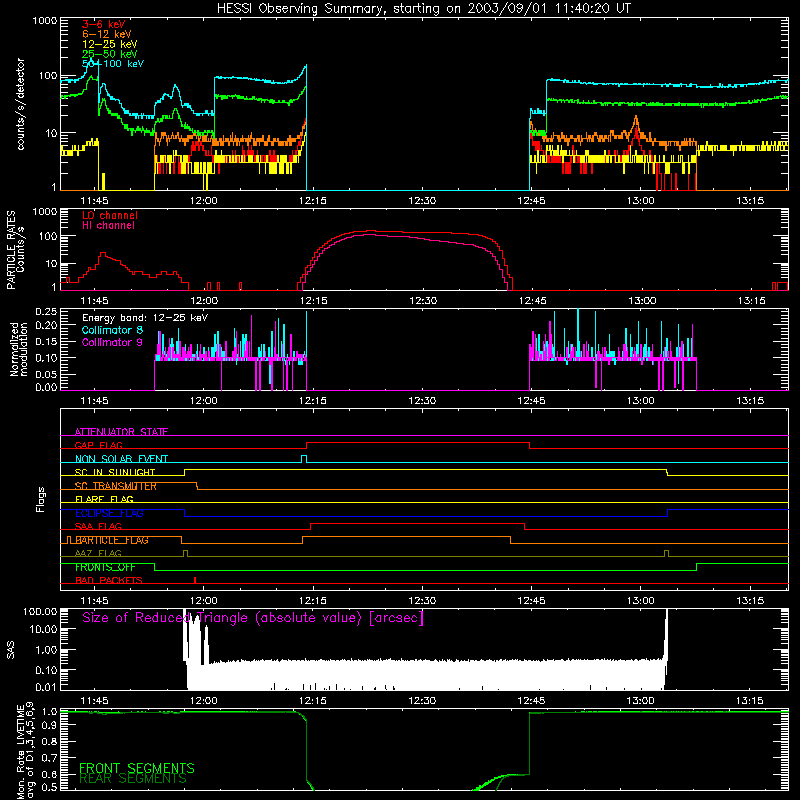Click the 12:45 tick under the modulation panel

tap(532, 401)
